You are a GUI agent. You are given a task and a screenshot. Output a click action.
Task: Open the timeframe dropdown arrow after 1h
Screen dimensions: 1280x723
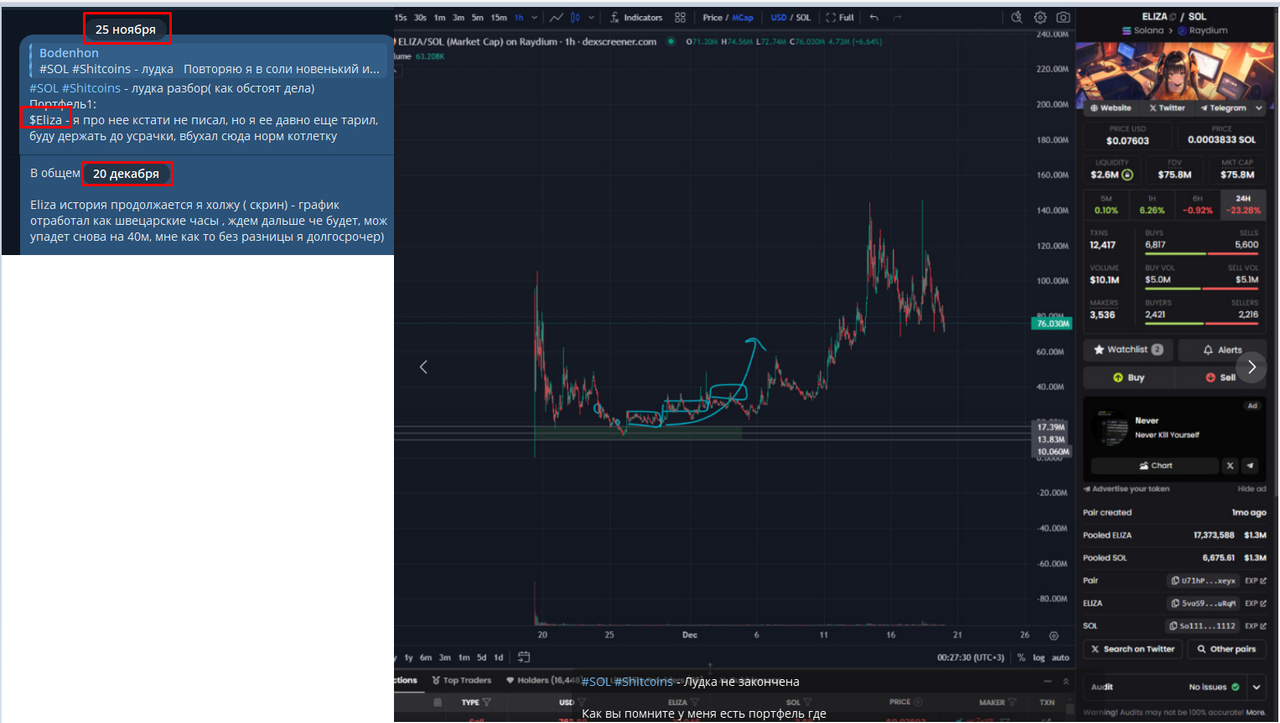pos(534,17)
